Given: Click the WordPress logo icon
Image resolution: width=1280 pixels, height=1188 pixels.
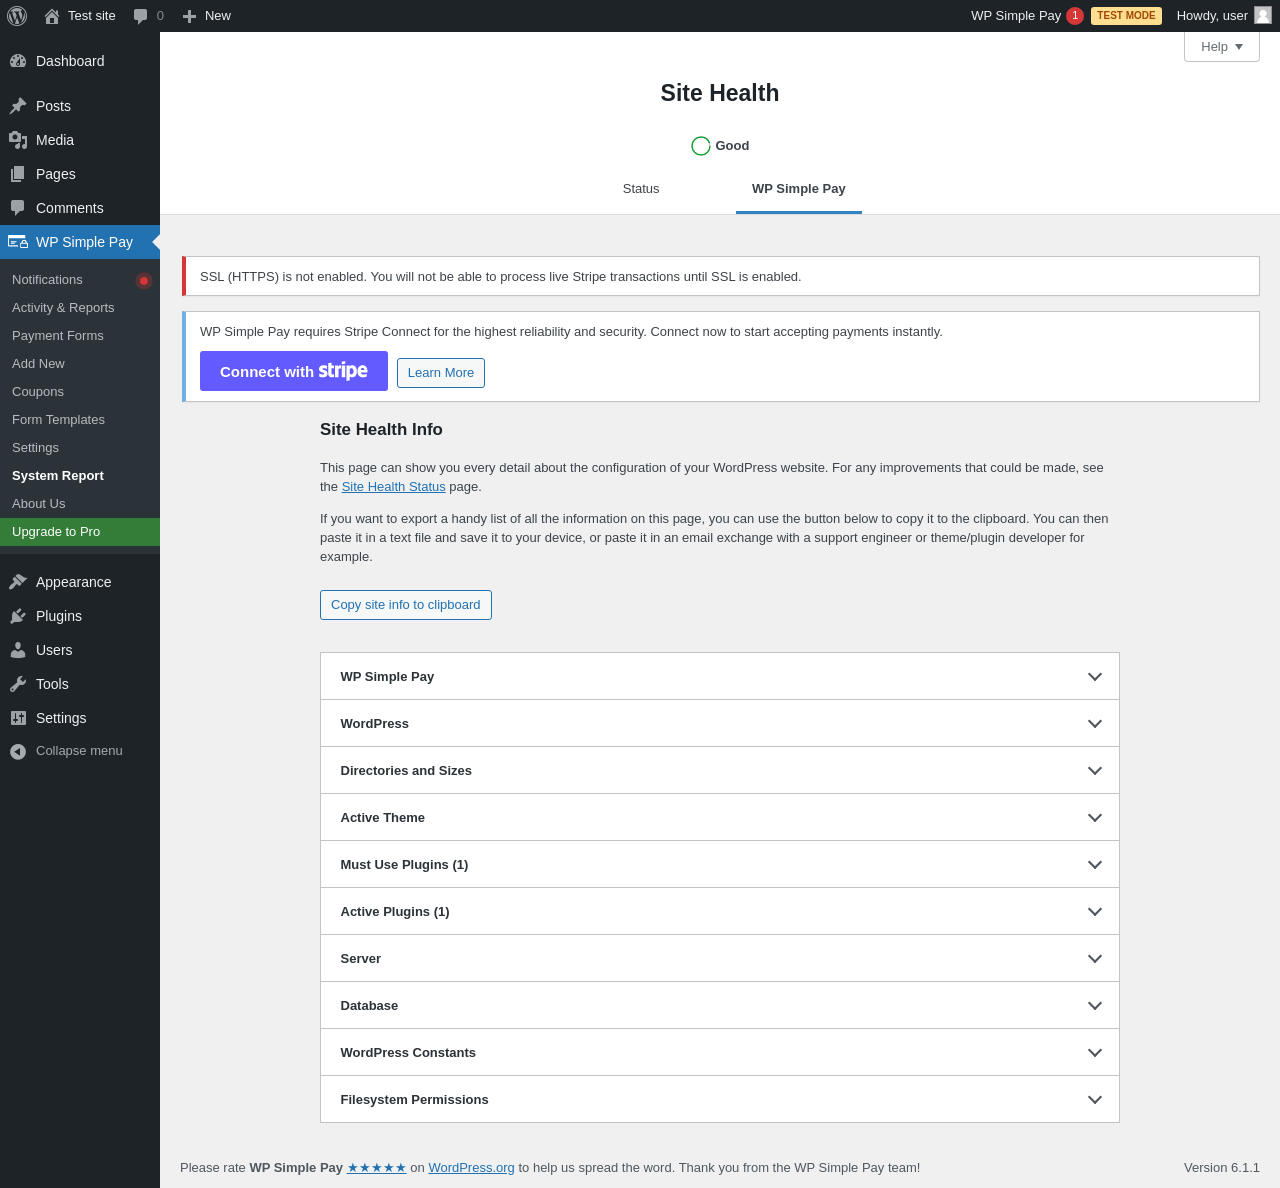Looking at the screenshot, I should pos(17,16).
